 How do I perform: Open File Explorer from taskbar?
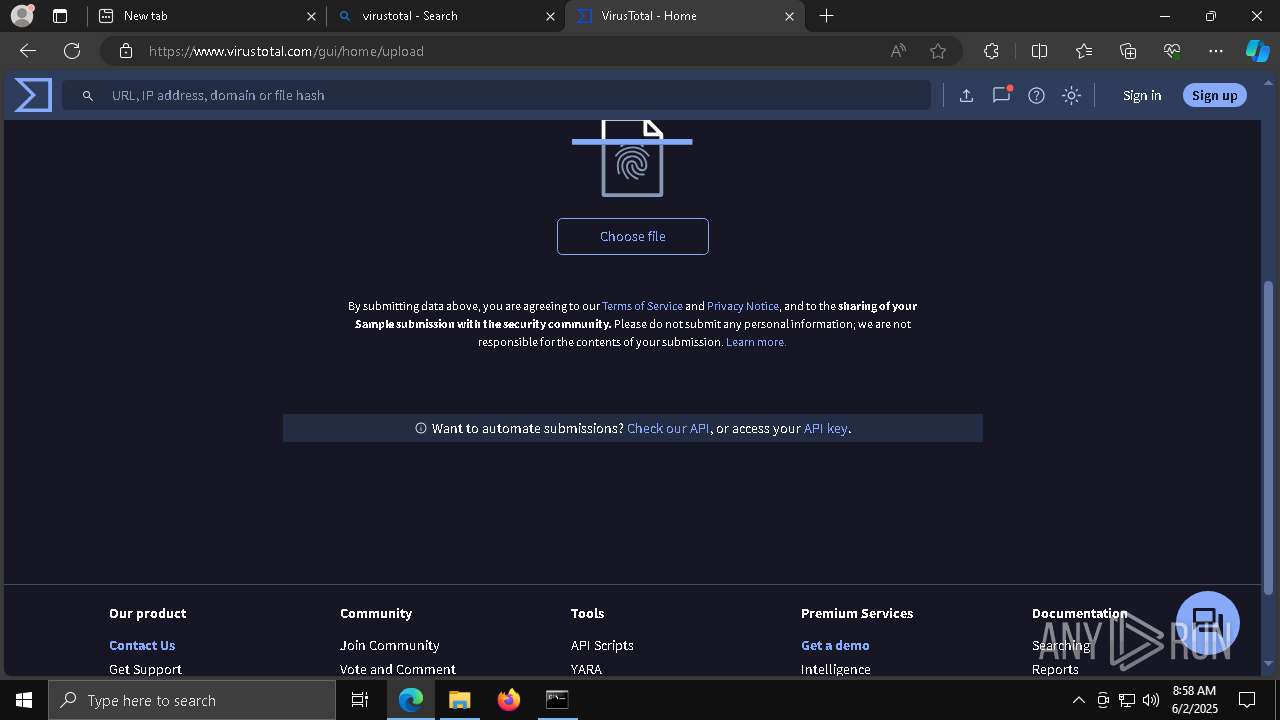(459, 700)
